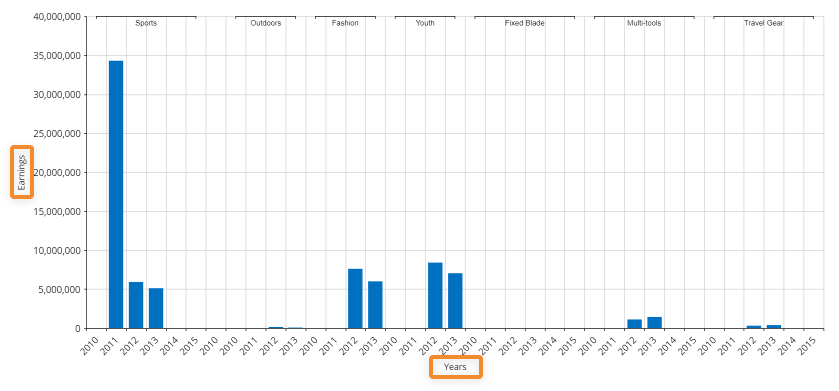Click the Fixed Blade group header
Viewport: 839px width, 391px height.
pyautogui.click(x=524, y=23)
